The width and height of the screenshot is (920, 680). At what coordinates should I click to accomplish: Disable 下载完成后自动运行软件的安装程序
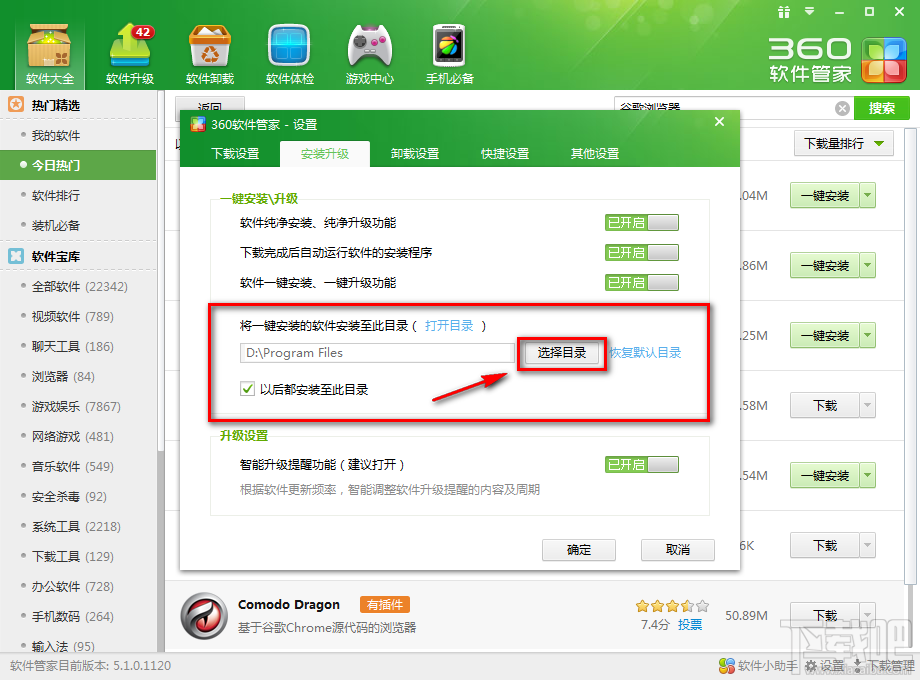point(641,252)
